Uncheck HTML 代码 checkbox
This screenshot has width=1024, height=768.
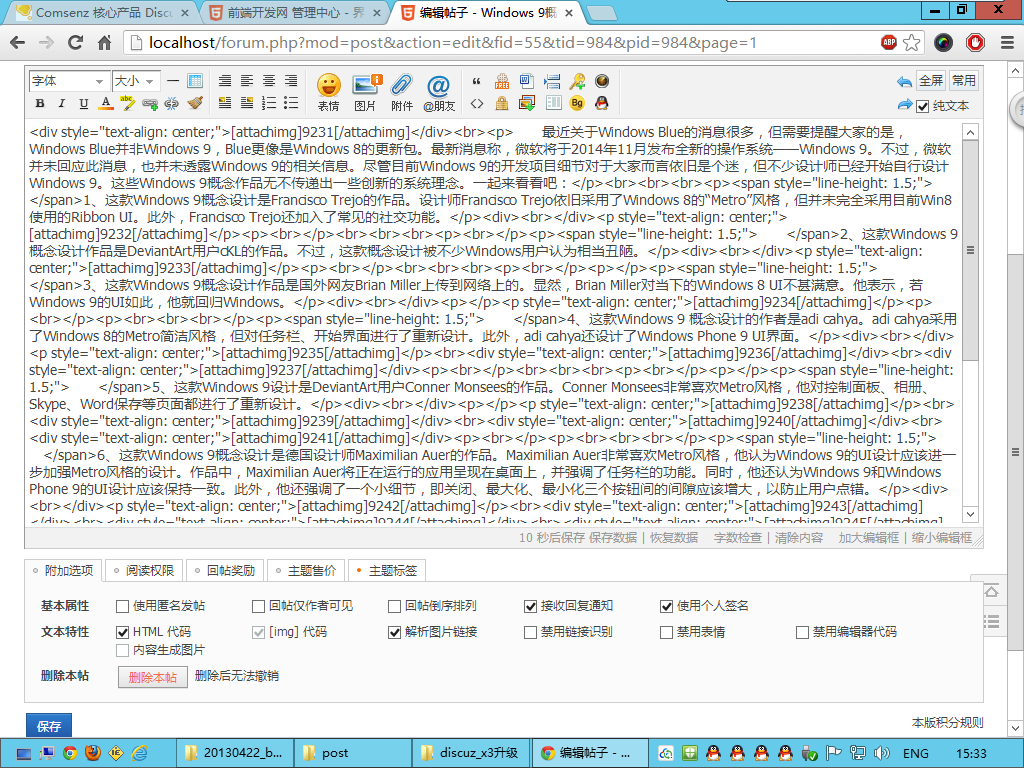click(122, 632)
